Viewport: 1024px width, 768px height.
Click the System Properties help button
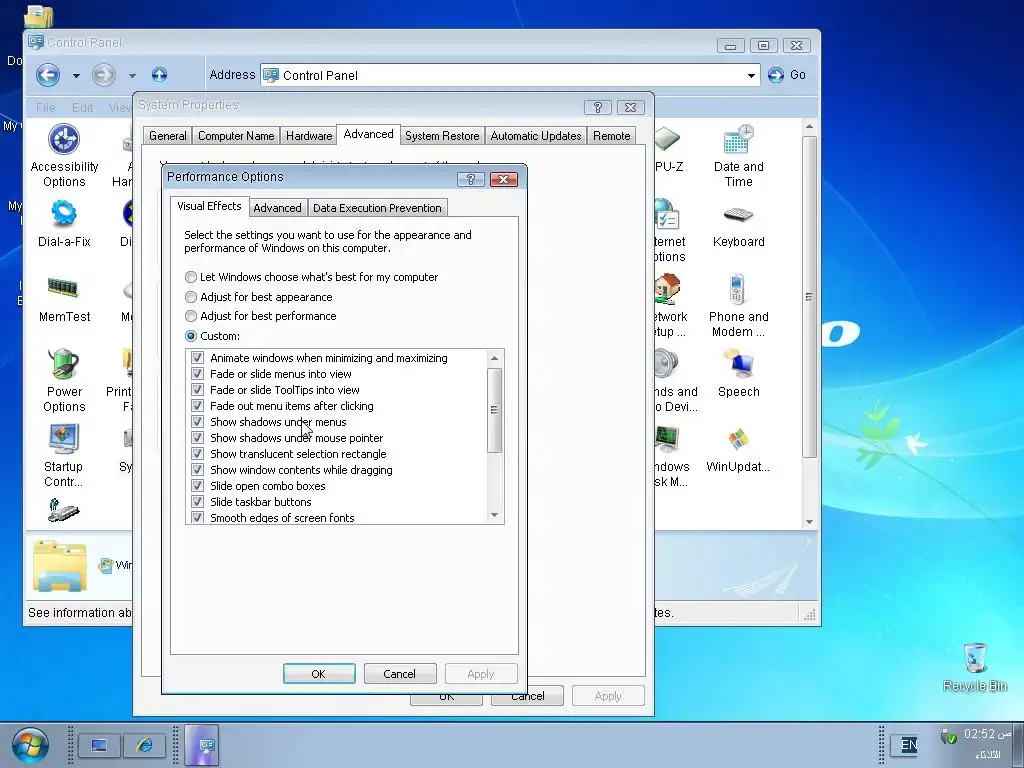click(x=598, y=107)
